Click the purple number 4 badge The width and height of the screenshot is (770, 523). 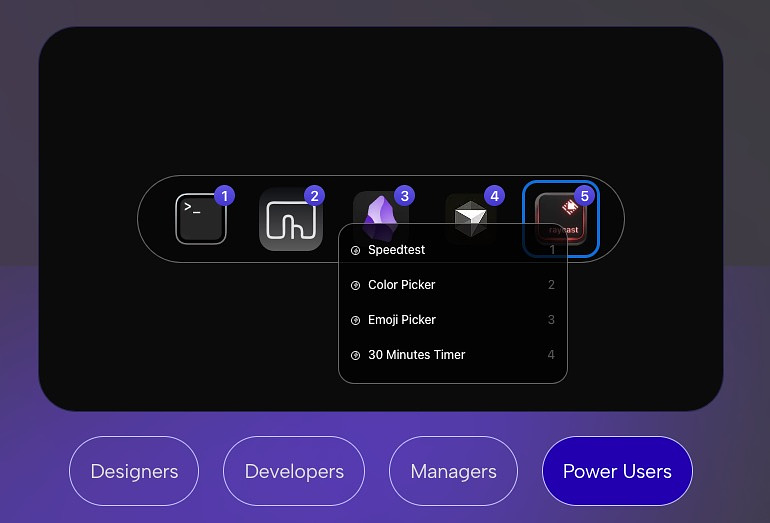pyautogui.click(x=495, y=196)
